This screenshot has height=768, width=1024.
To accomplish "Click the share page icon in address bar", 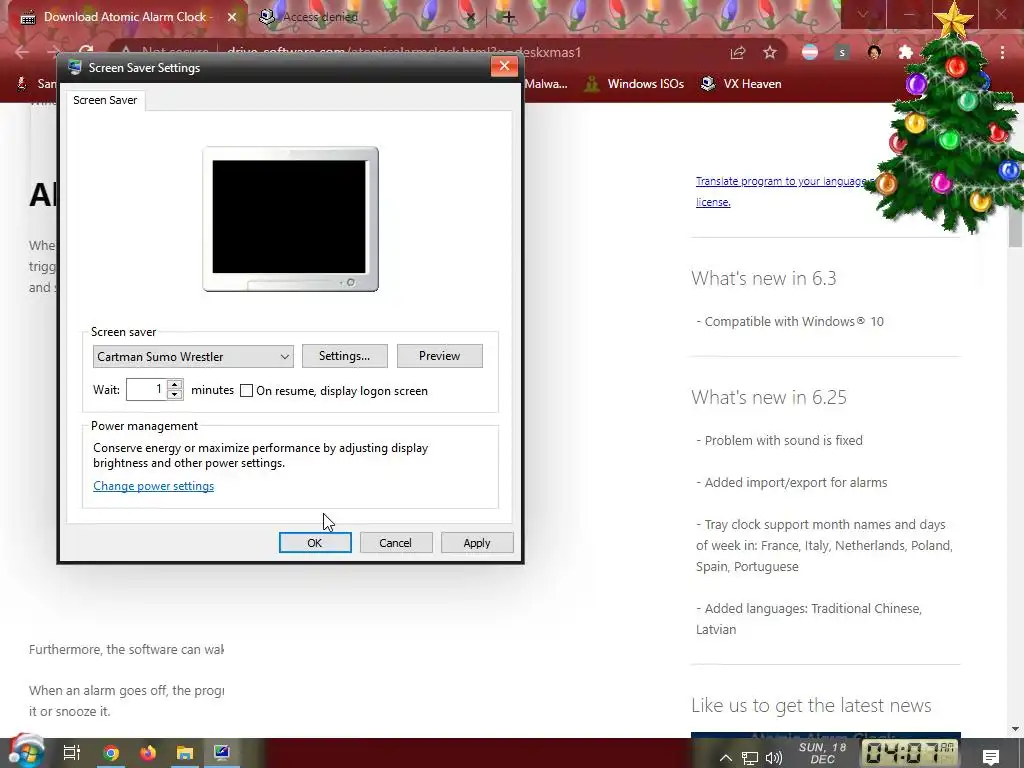I will click(x=738, y=53).
